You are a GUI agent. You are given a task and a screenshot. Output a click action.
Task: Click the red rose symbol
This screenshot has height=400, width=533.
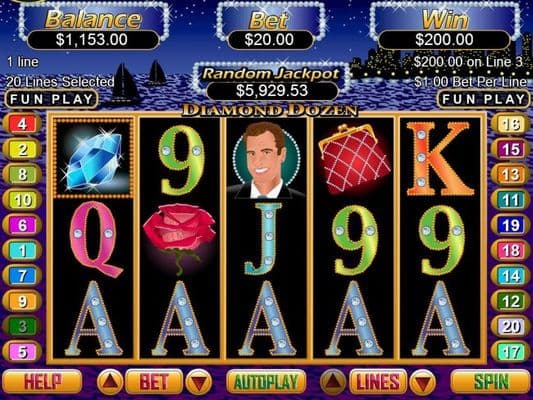pyautogui.click(x=179, y=239)
